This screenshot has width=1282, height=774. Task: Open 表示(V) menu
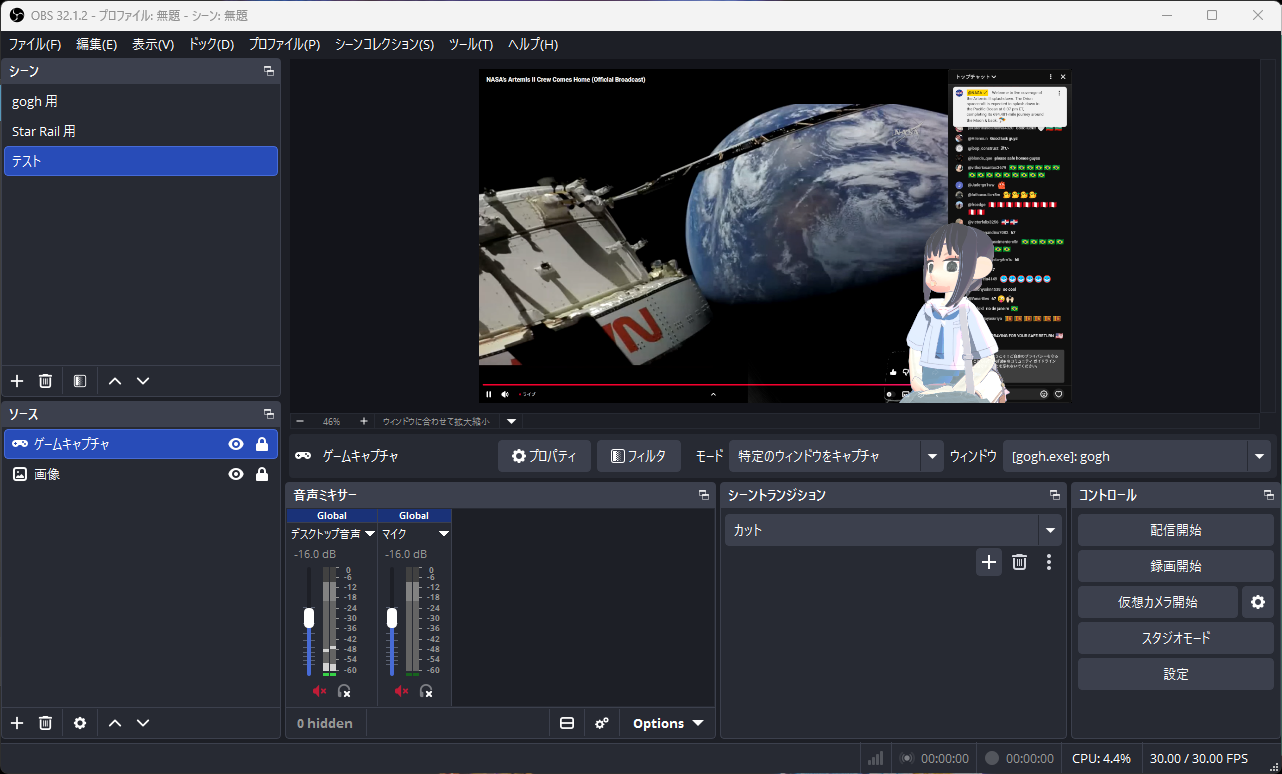(153, 44)
